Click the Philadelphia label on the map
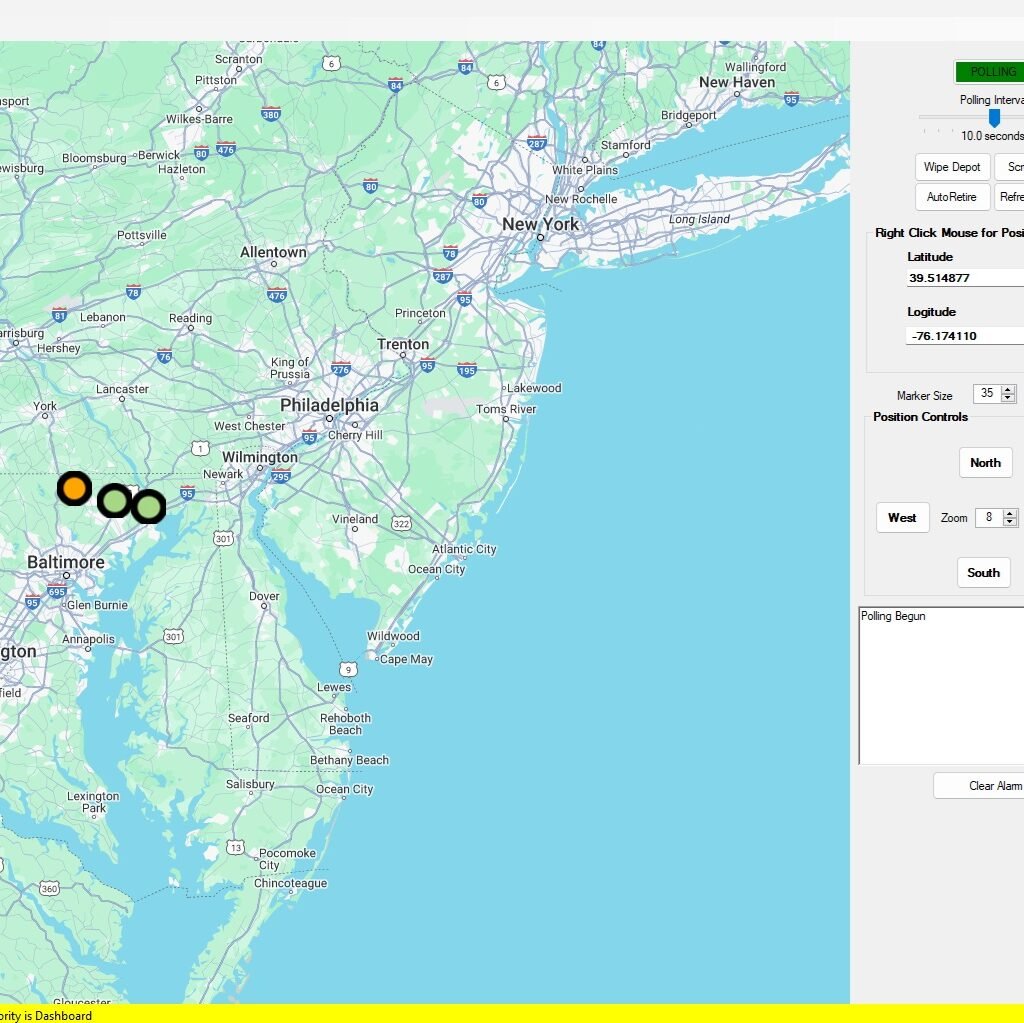This screenshot has width=1024, height=1023. [x=329, y=405]
